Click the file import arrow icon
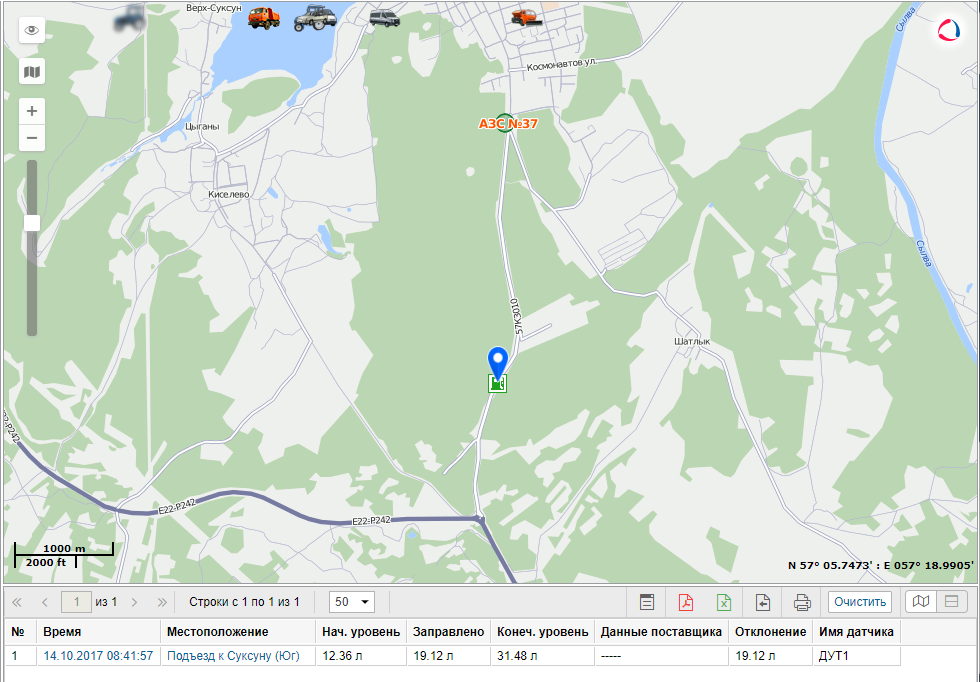Screen dimensions: 980x682 click(x=762, y=603)
